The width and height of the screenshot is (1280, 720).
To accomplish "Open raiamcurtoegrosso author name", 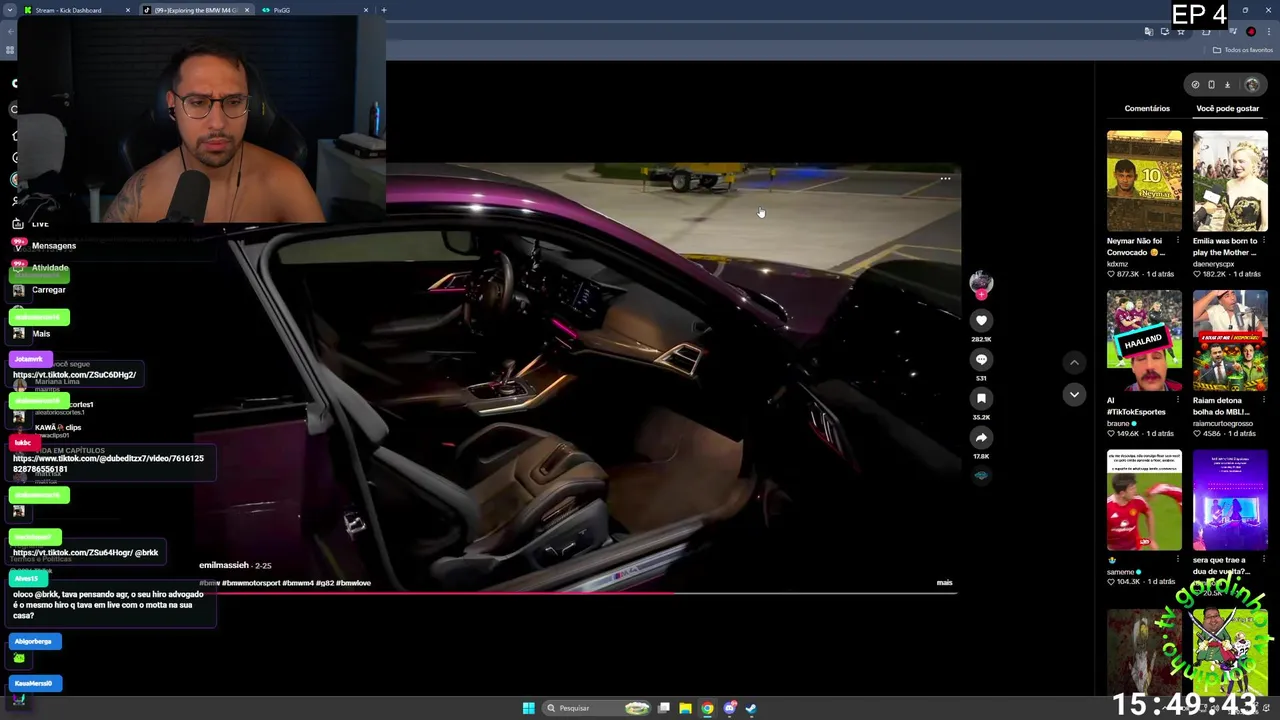I will 1223,423.
